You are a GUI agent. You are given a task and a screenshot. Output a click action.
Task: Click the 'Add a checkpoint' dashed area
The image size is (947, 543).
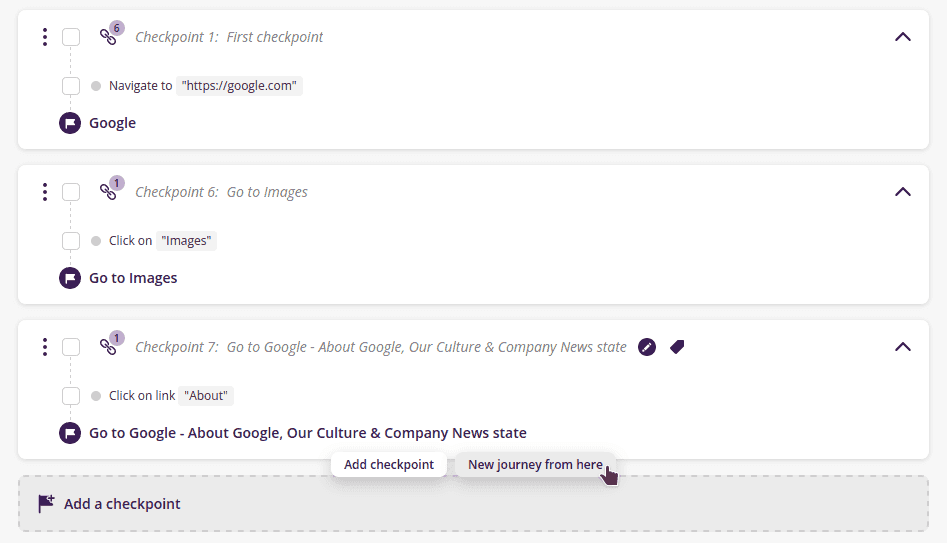[473, 504]
